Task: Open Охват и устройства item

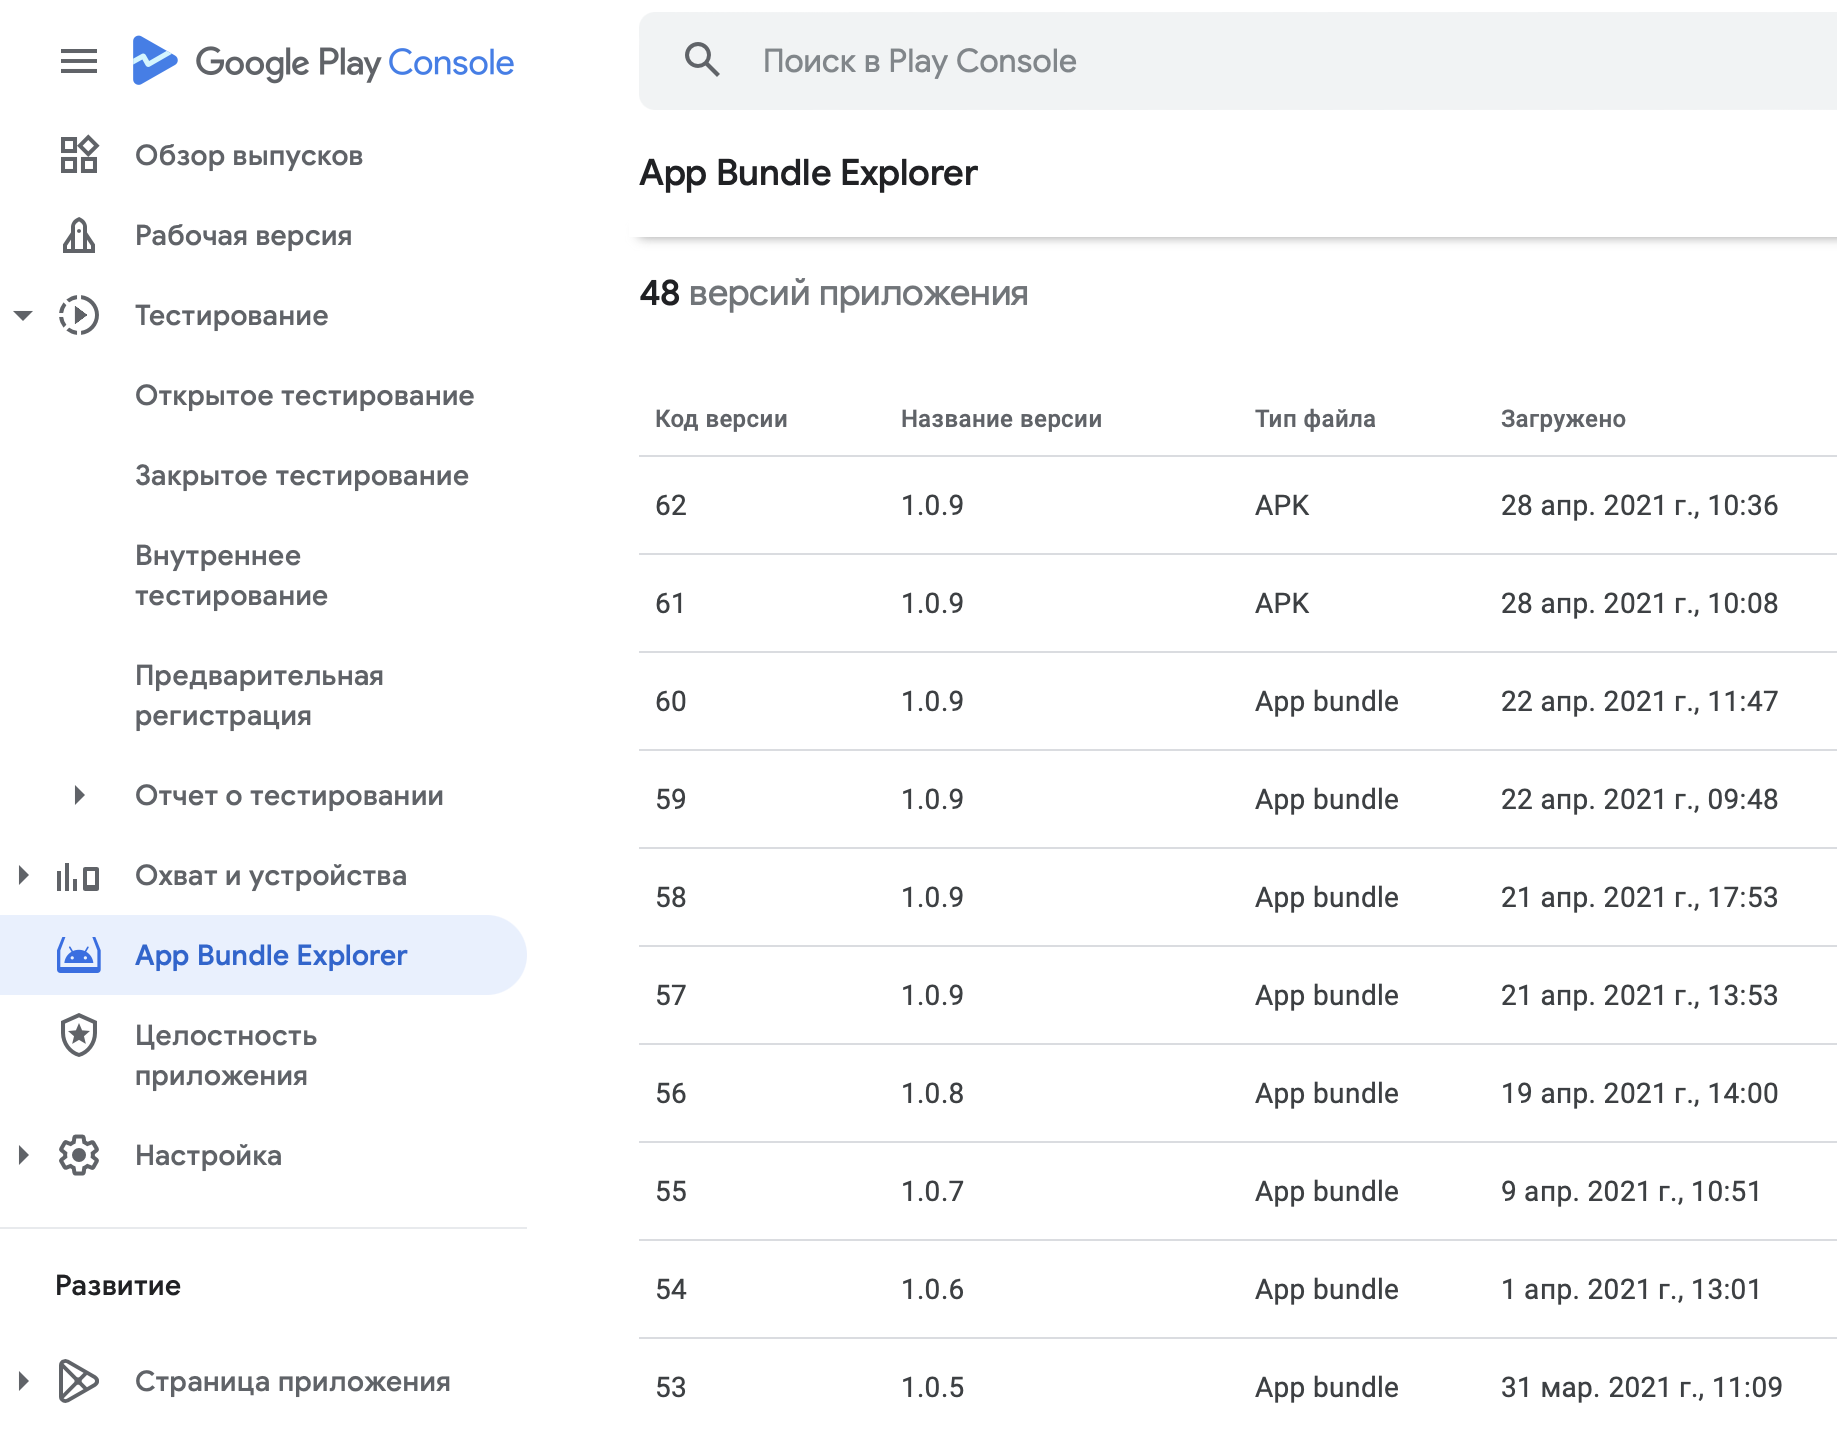Action: click(270, 876)
